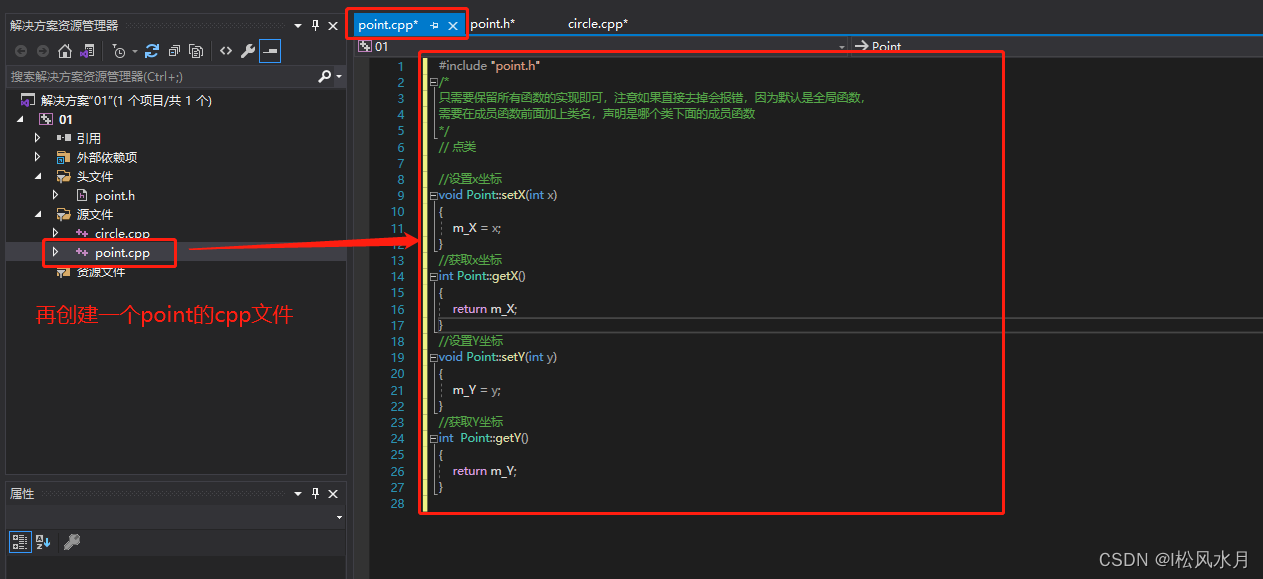The image size is (1263, 579).
Task: Switch to the point.h* tab
Action: tap(493, 24)
